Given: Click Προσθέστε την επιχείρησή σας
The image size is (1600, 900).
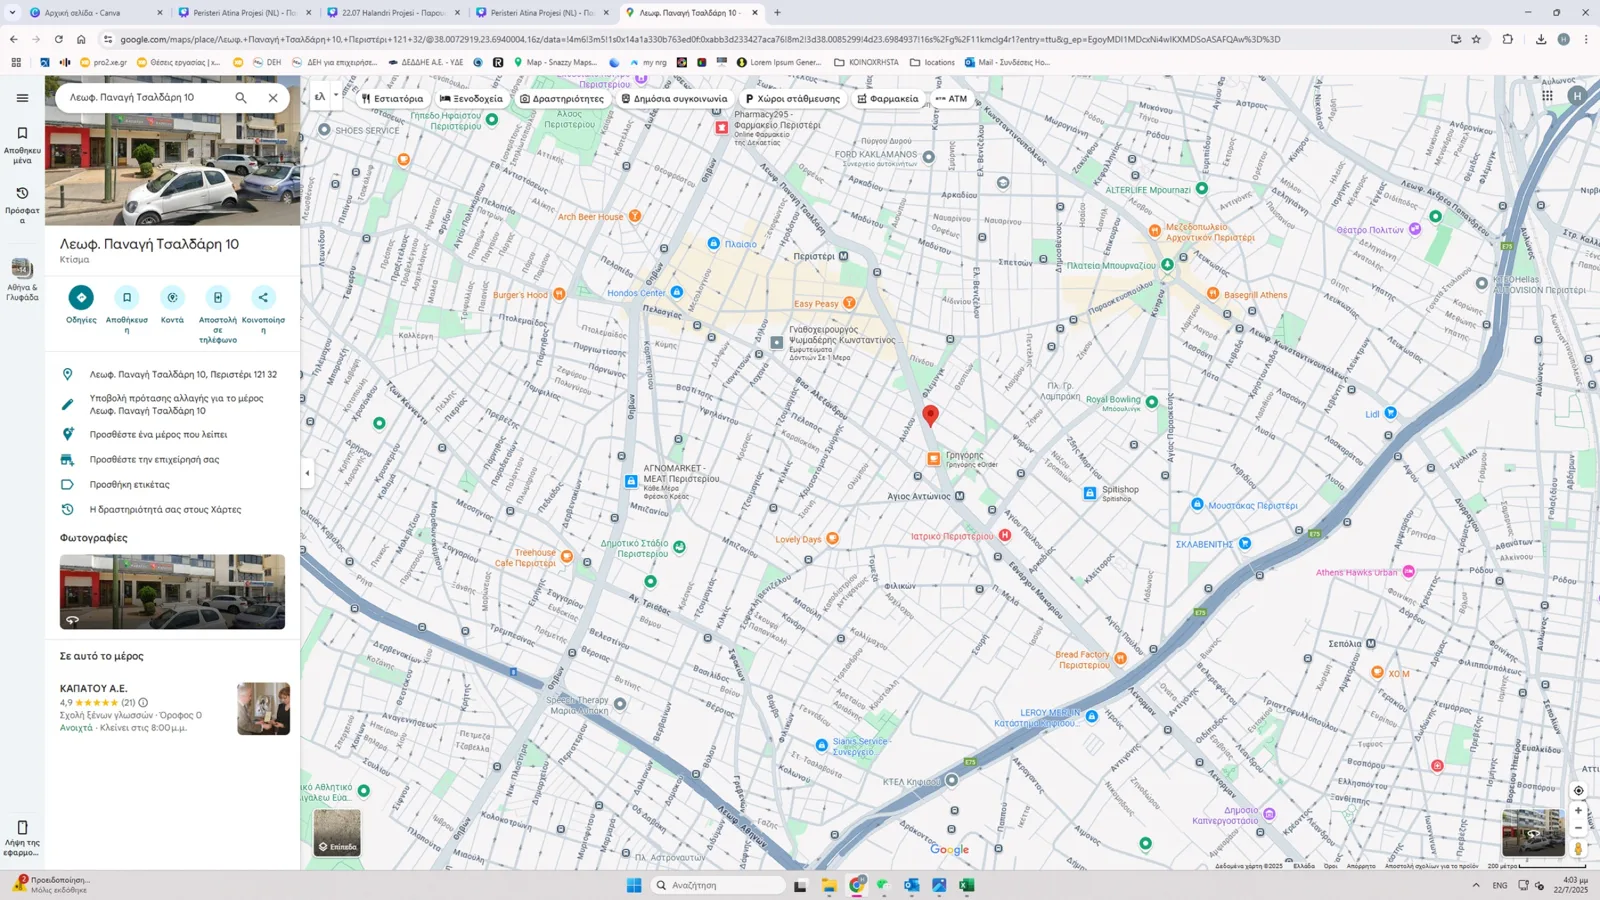Looking at the screenshot, I should [172, 459].
